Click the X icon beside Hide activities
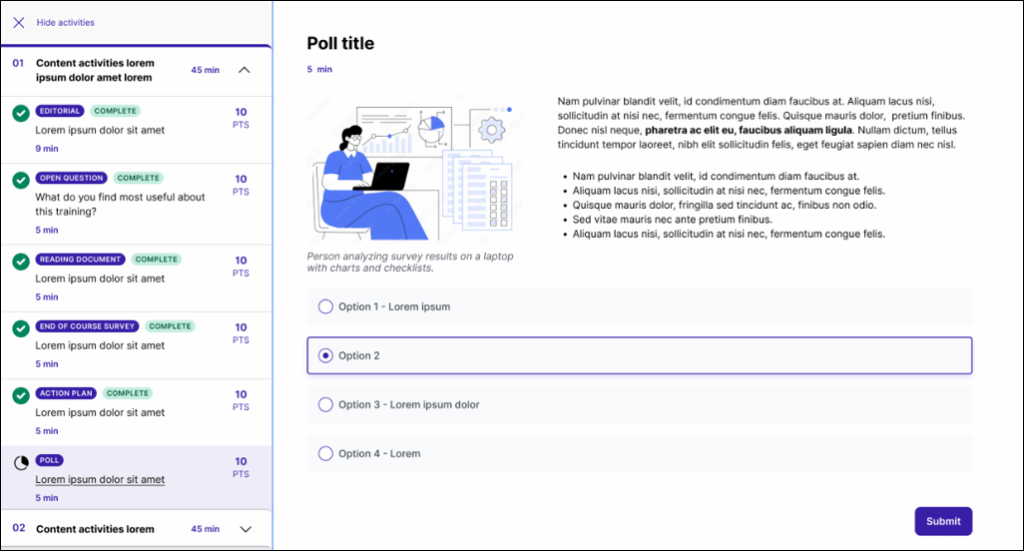Screen dimensions: 1024x551 click(19, 22)
